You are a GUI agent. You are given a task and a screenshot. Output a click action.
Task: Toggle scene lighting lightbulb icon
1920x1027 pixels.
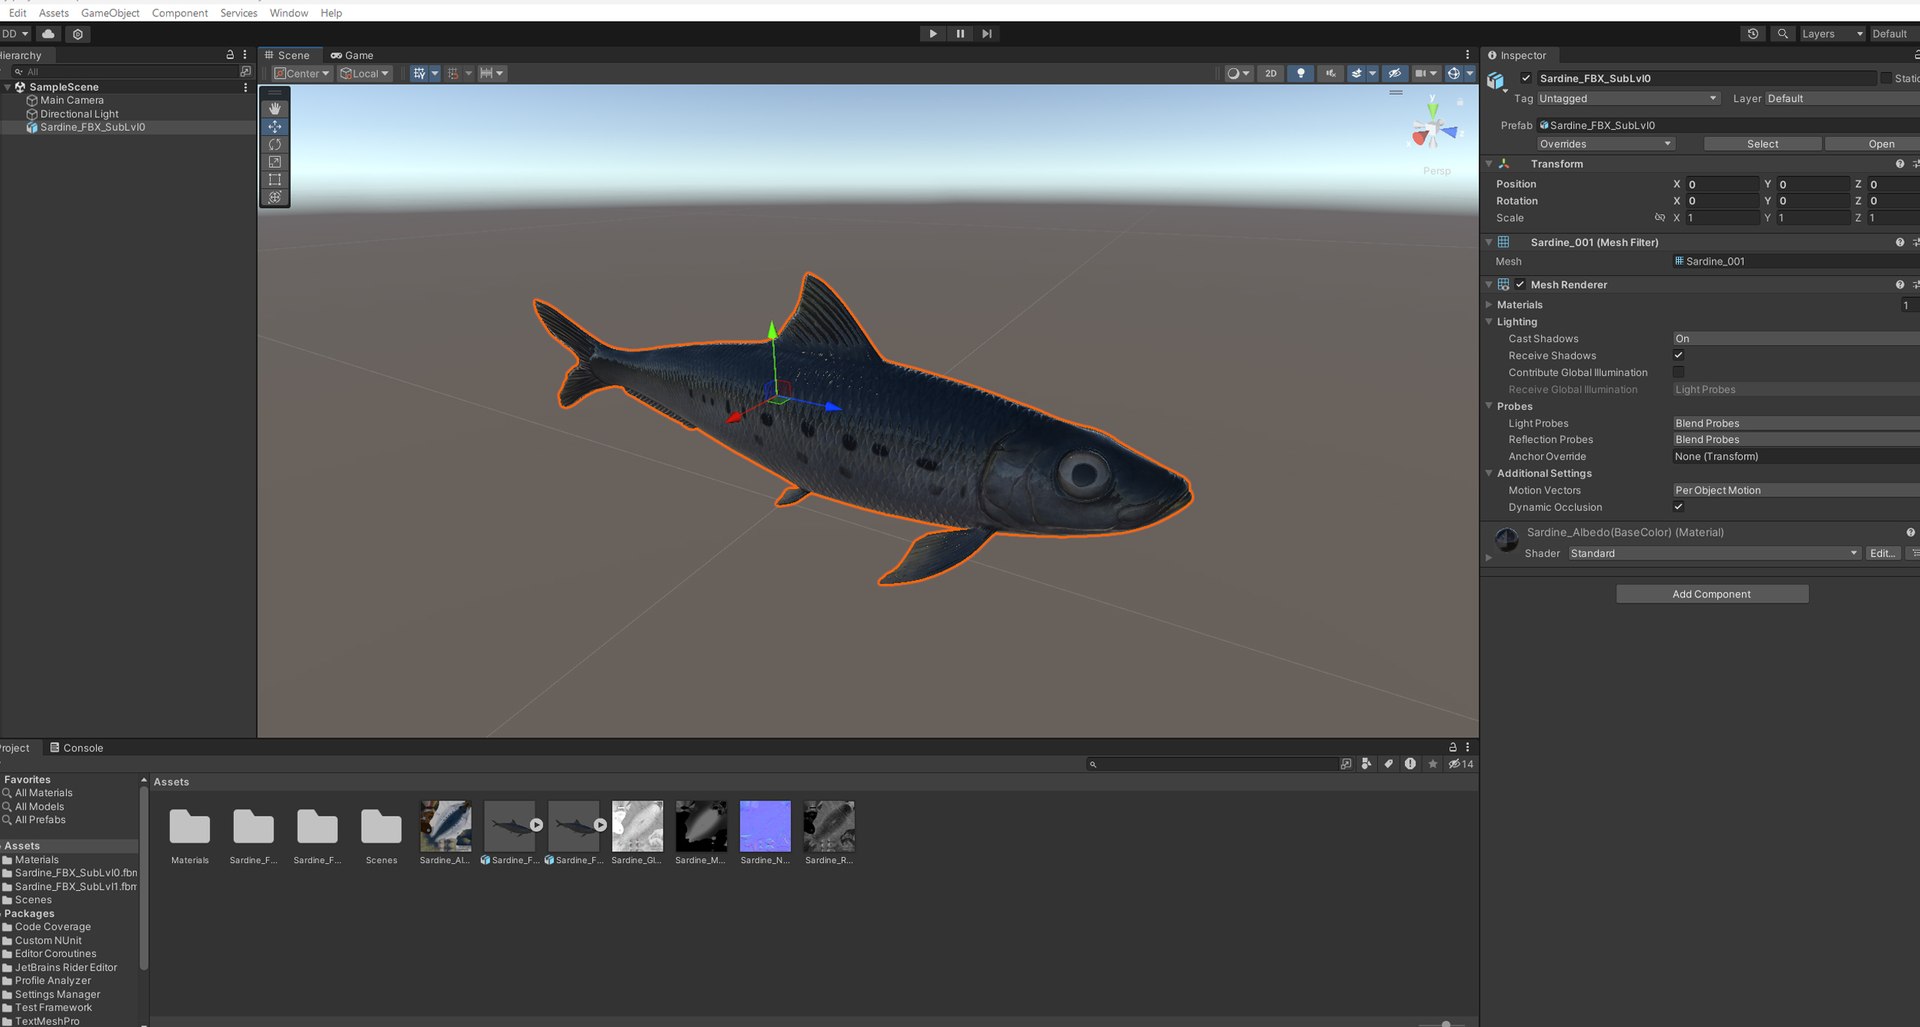(1300, 73)
